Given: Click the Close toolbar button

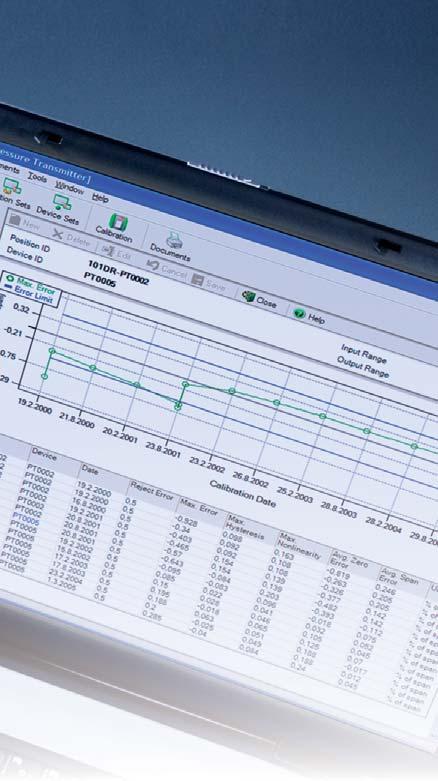Looking at the screenshot, I should click(259, 299).
